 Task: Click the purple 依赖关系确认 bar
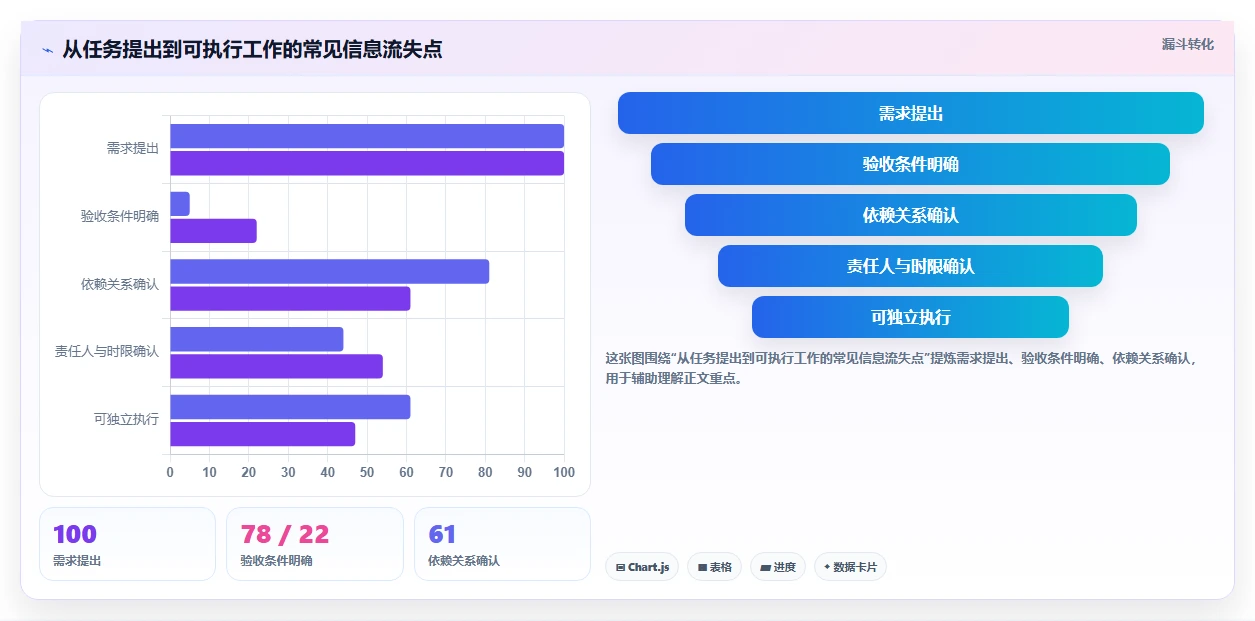click(290, 298)
